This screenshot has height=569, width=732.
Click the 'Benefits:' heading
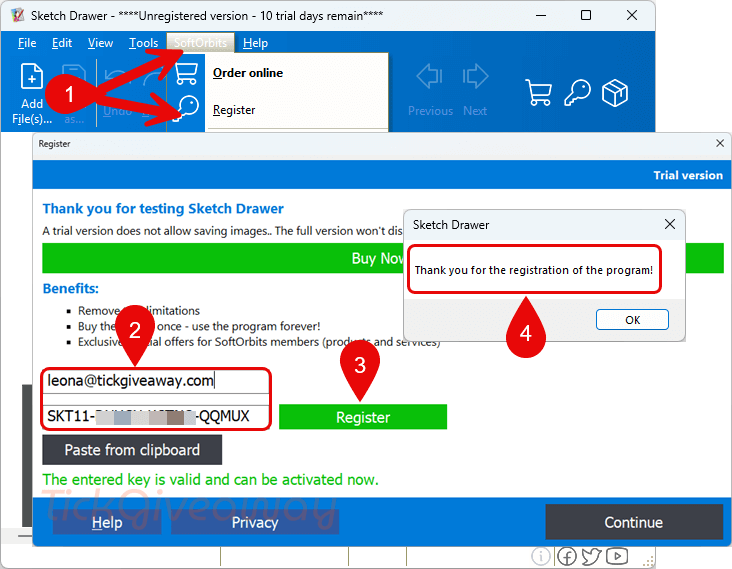point(70,288)
